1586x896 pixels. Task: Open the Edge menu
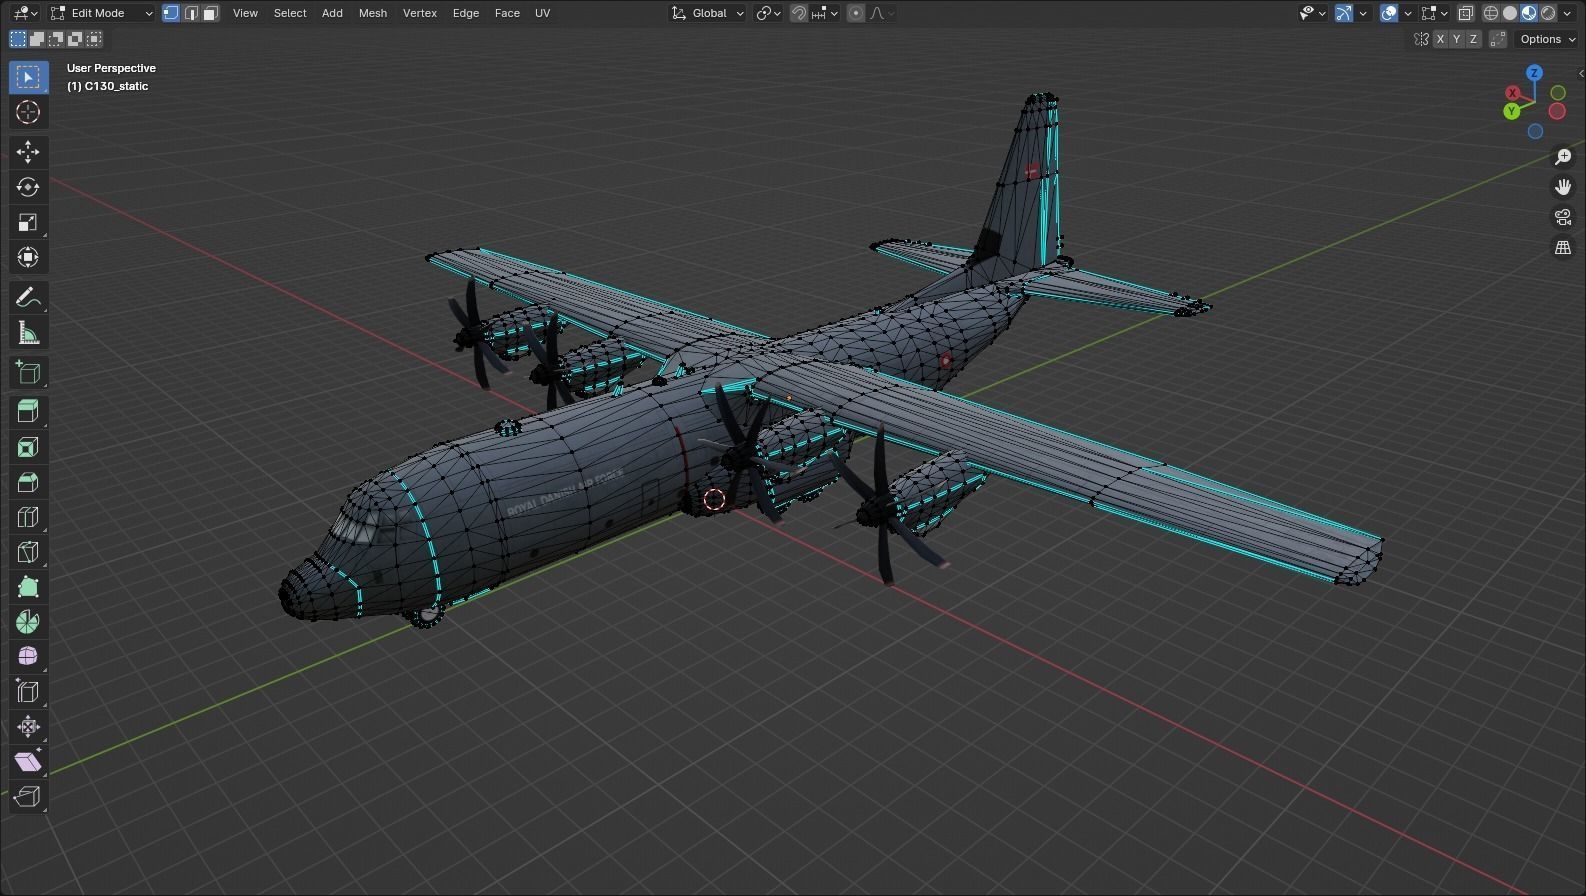[466, 13]
